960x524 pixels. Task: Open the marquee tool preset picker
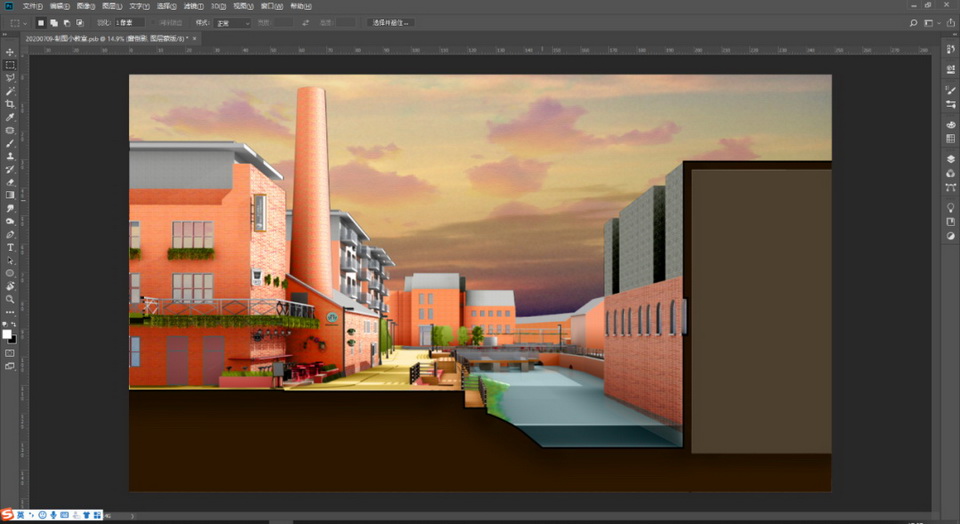click(x=17, y=22)
